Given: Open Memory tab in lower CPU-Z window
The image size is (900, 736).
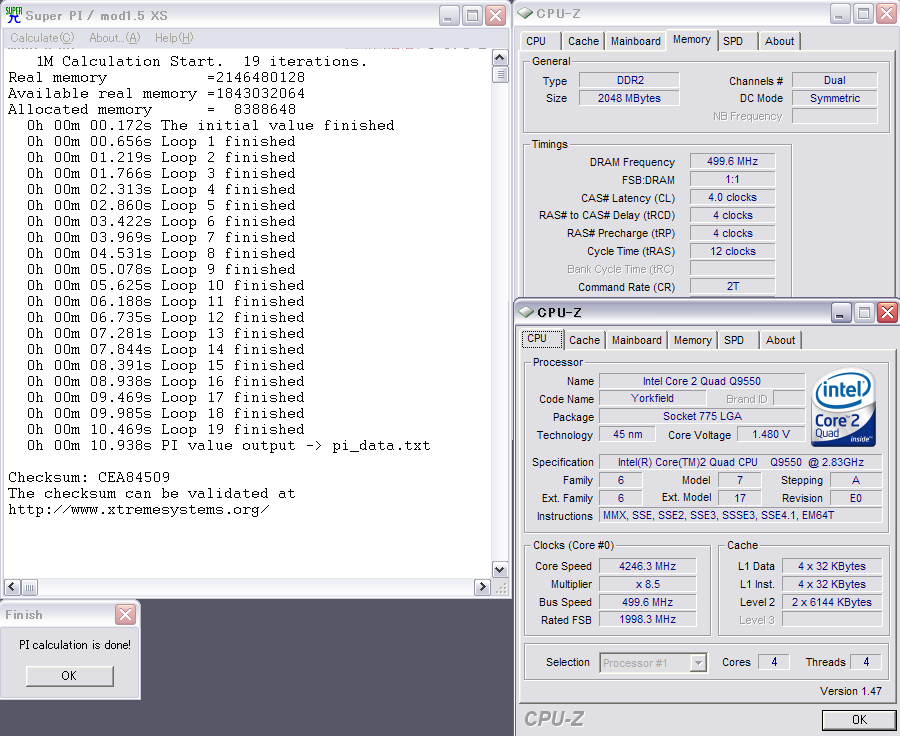Looking at the screenshot, I should [x=693, y=340].
